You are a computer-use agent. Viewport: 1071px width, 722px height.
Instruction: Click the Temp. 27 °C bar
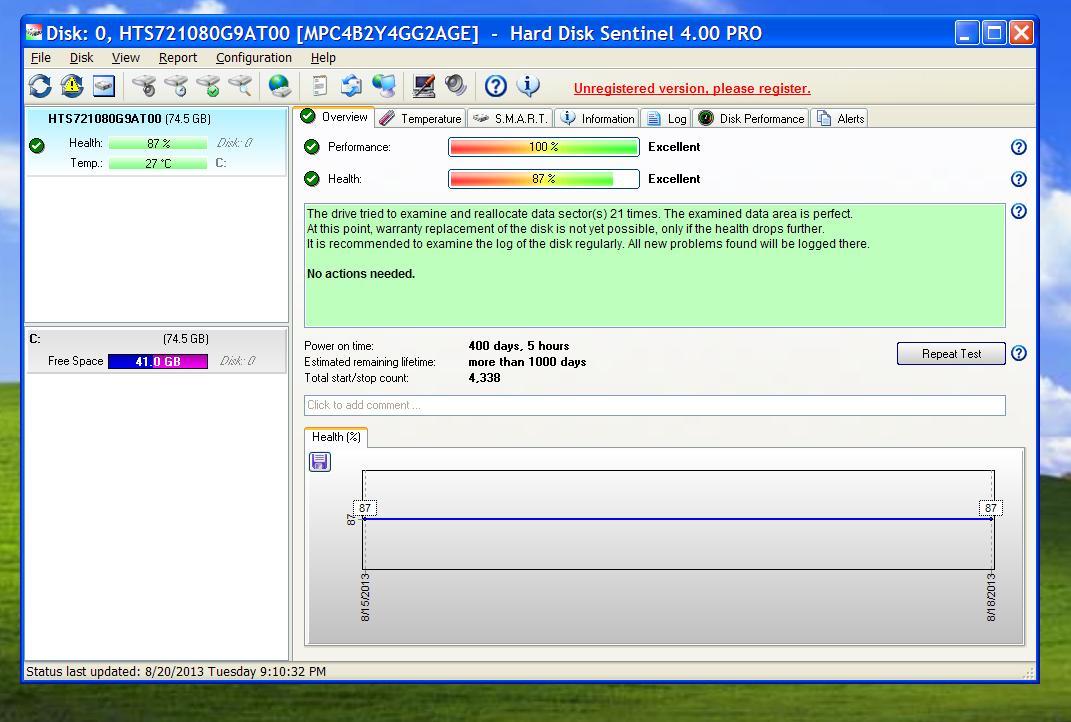pos(158,163)
